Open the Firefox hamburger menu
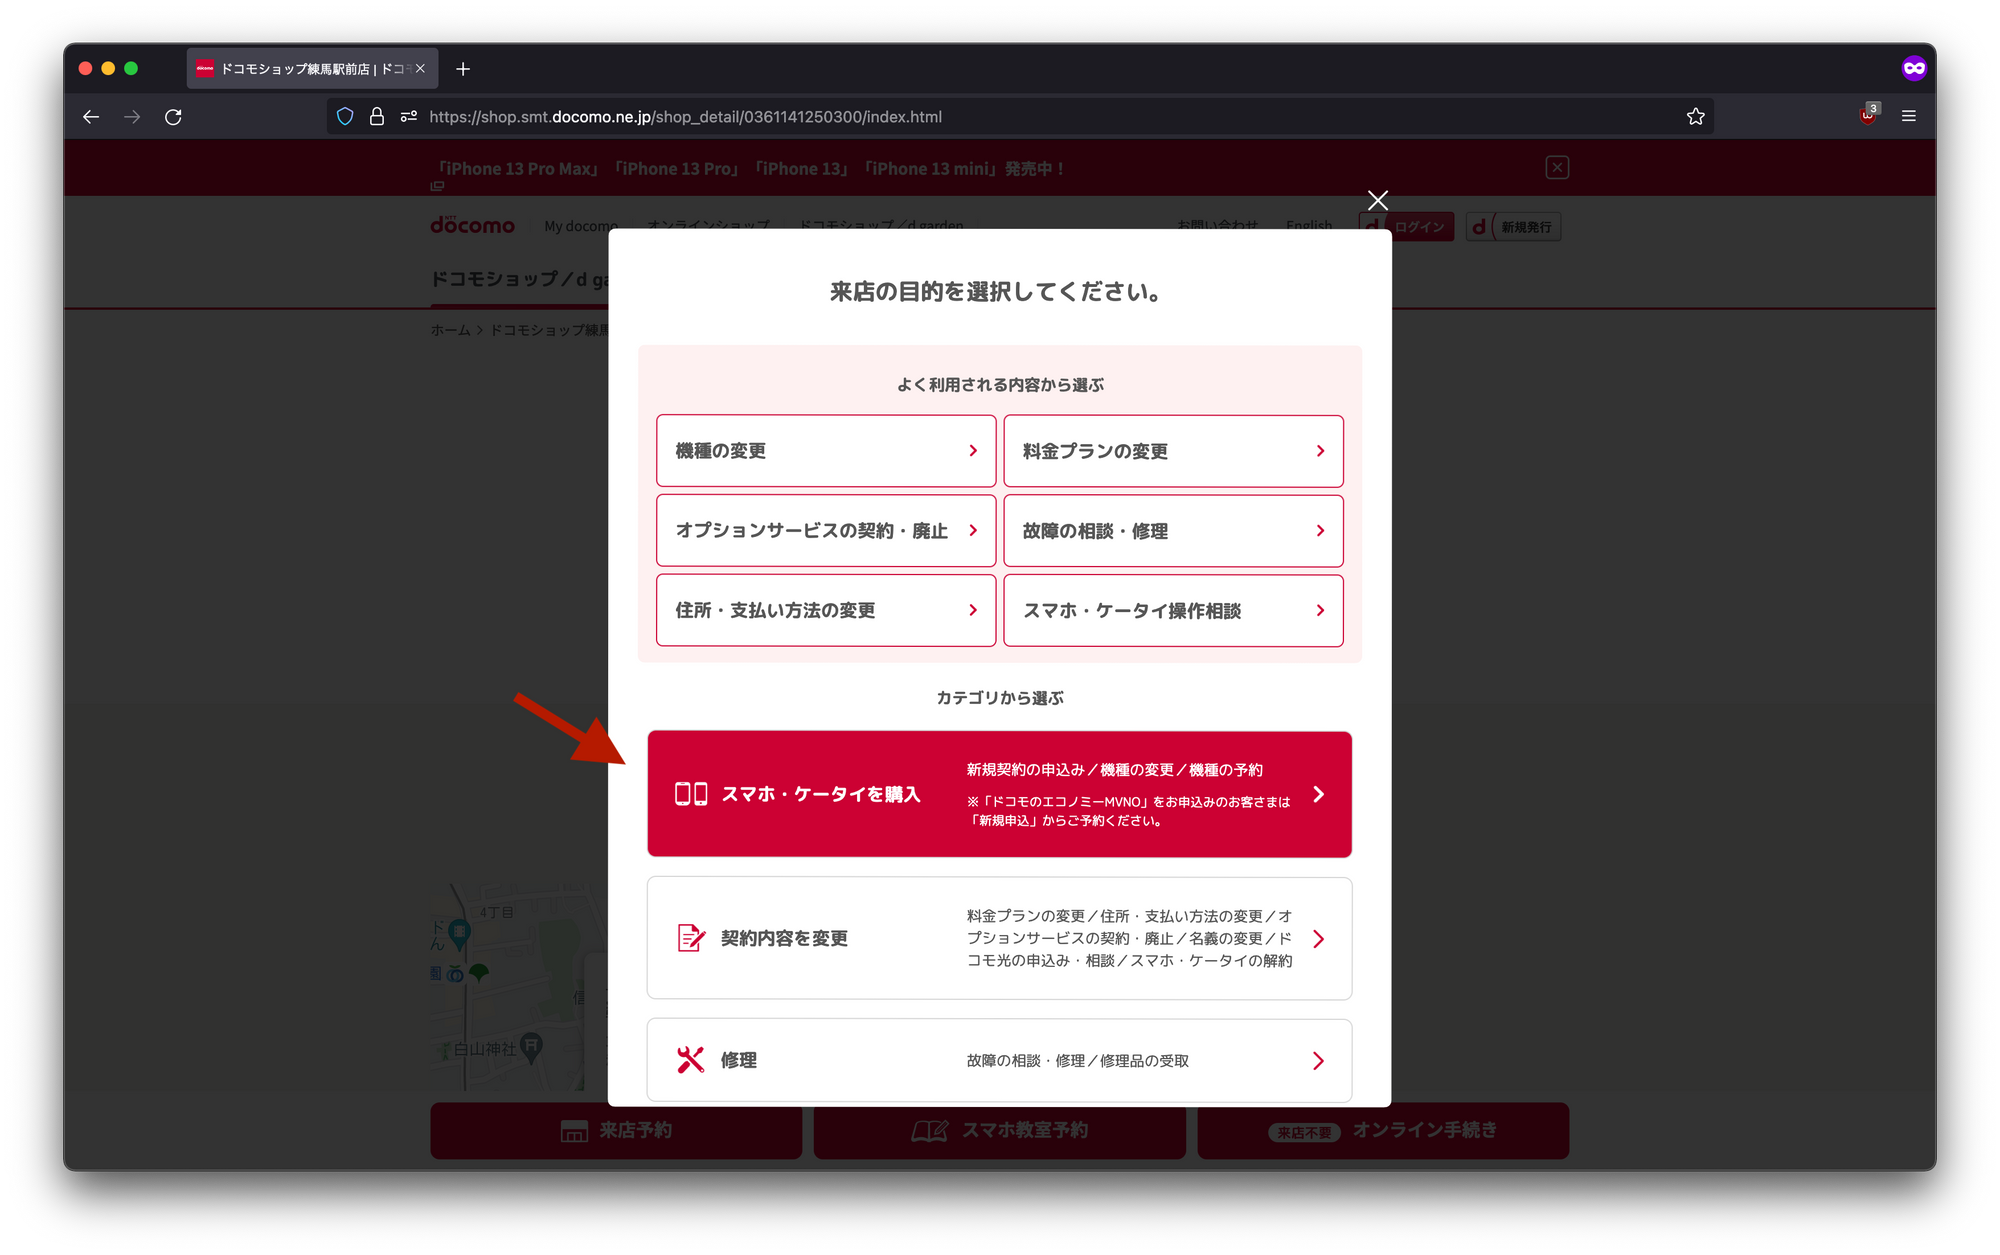2000x1255 pixels. tap(1908, 117)
